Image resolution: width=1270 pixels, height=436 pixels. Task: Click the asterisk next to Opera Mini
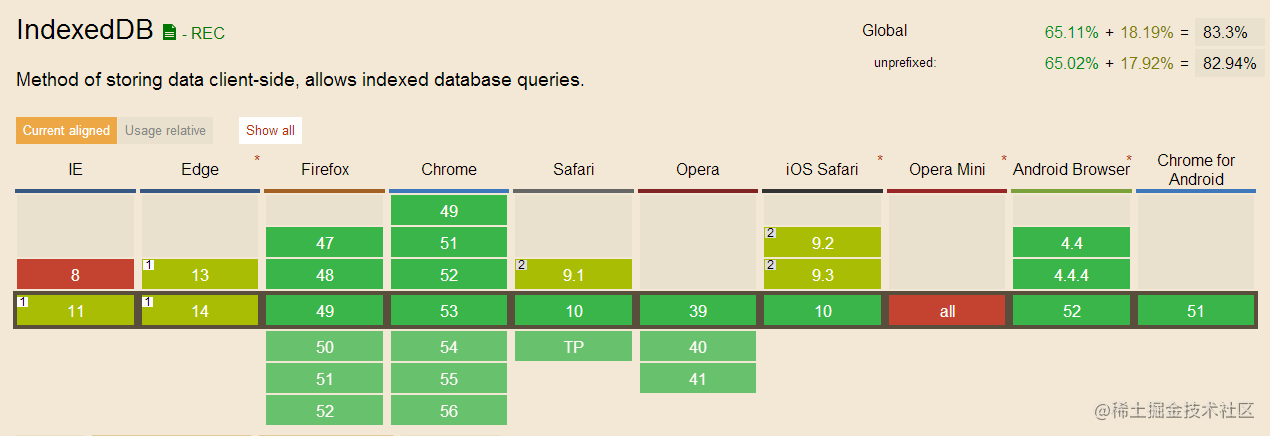point(1003,159)
